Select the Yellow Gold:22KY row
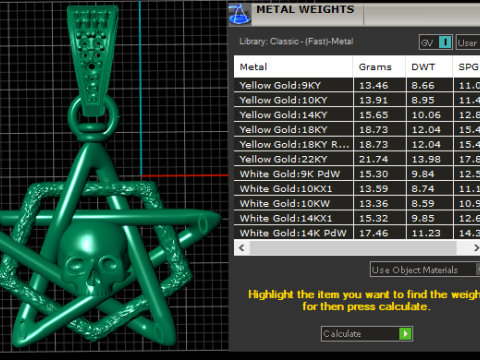 point(357,159)
